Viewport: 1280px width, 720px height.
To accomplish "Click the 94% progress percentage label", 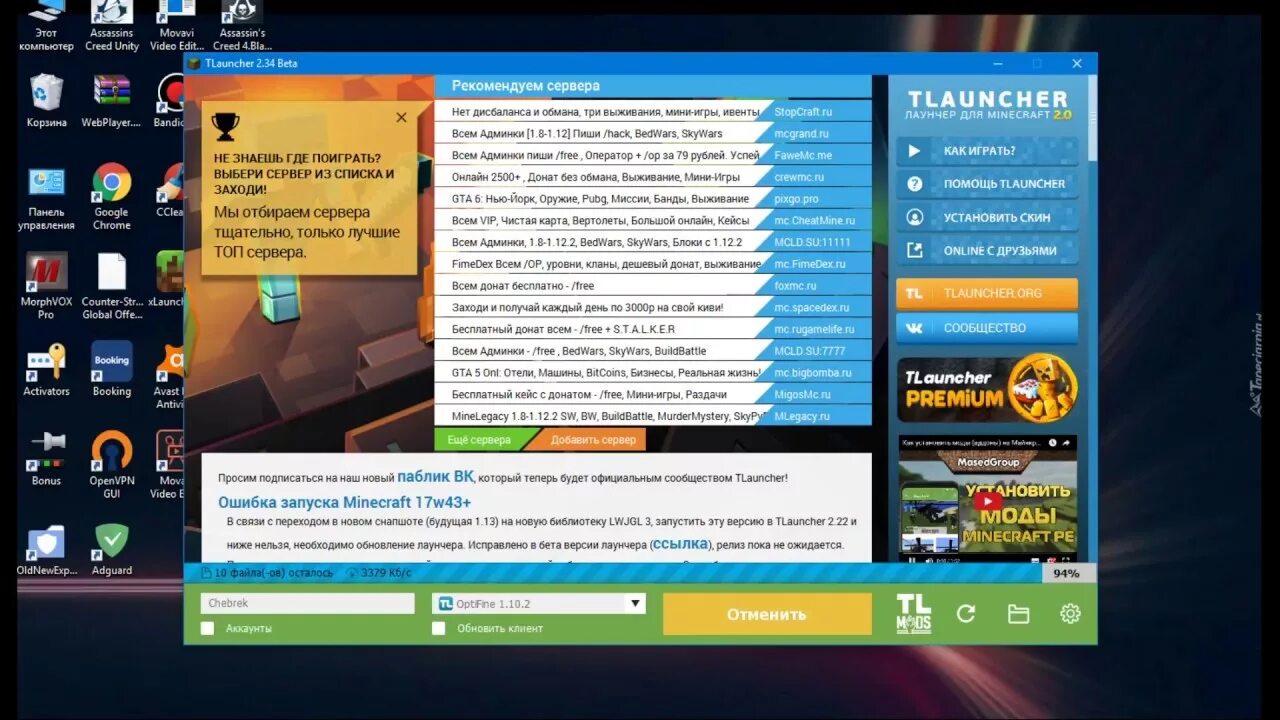I will [1067, 574].
